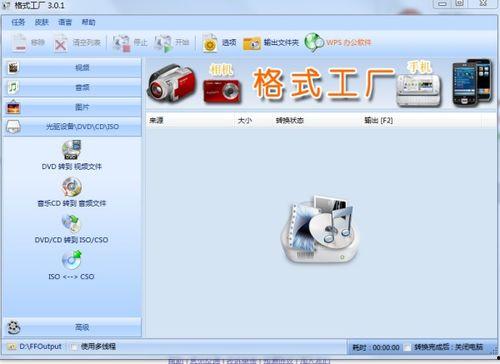This screenshot has width=500, height=364.
Task: Click the 移除 toolbar button
Action: point(28,43)
